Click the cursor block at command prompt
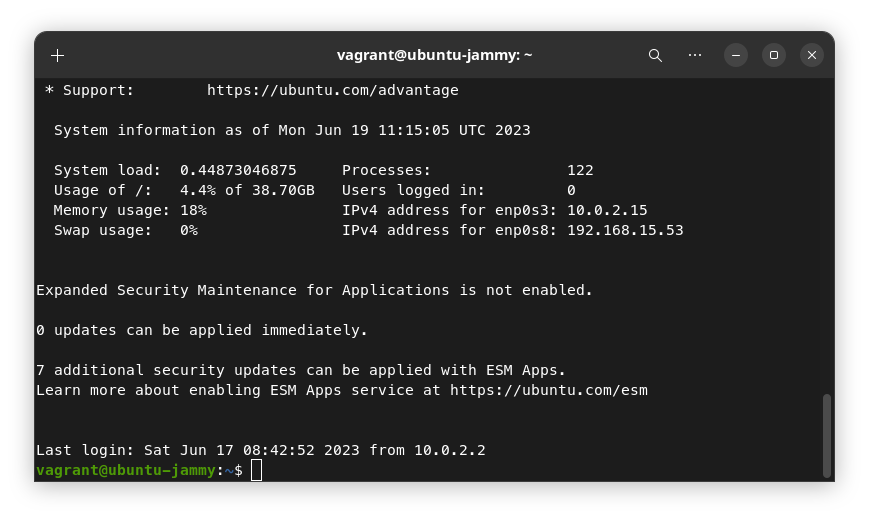The width and height of the screenshot is (869, 519). point(257,470)
